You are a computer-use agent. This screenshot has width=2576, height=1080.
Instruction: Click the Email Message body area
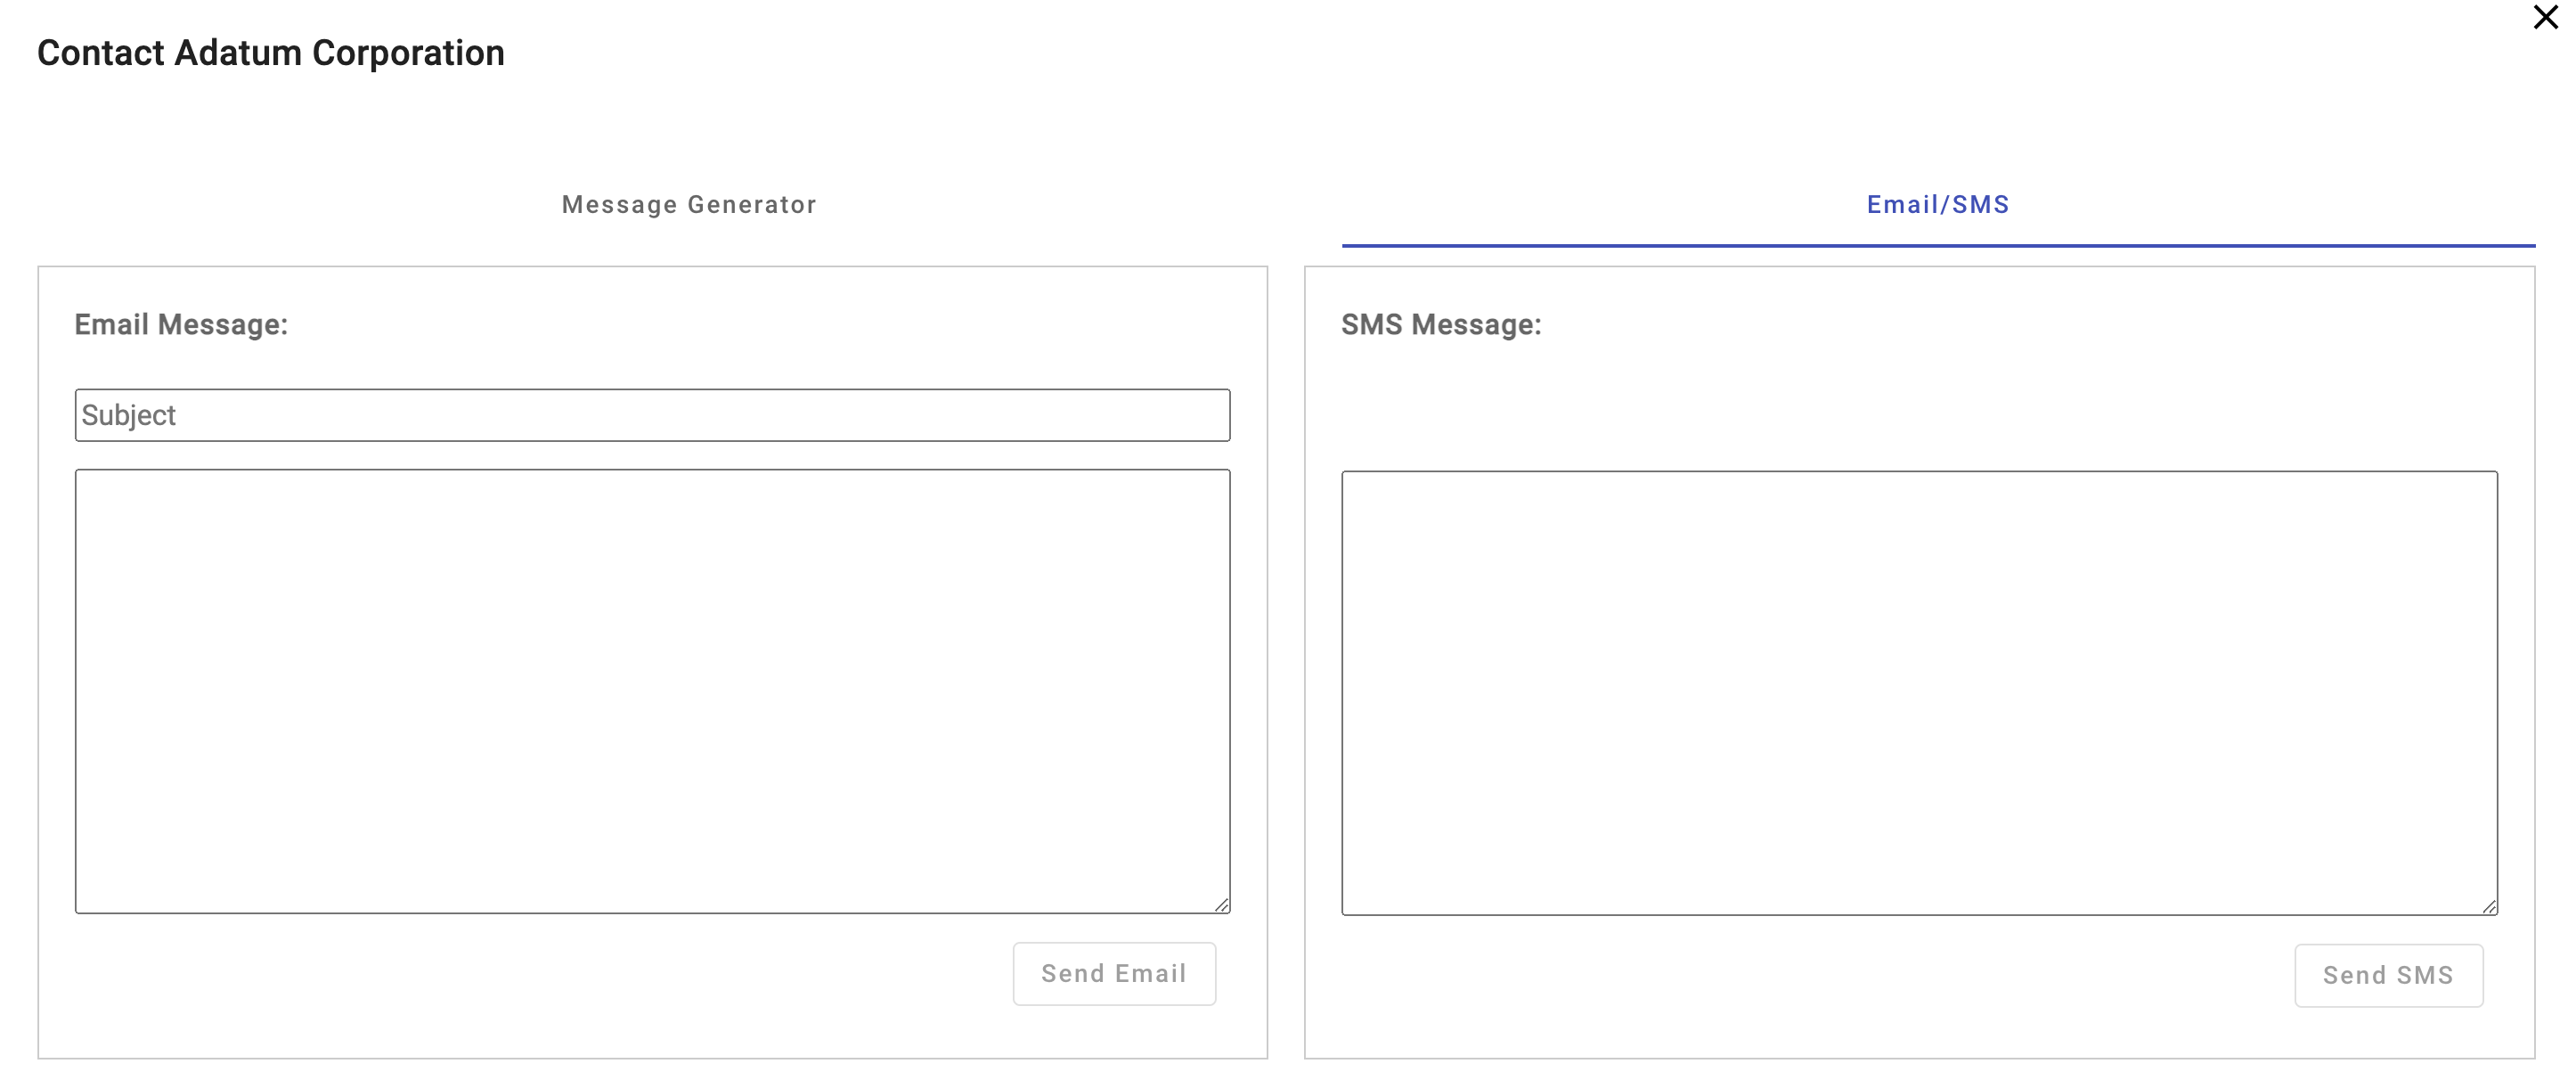654,692
